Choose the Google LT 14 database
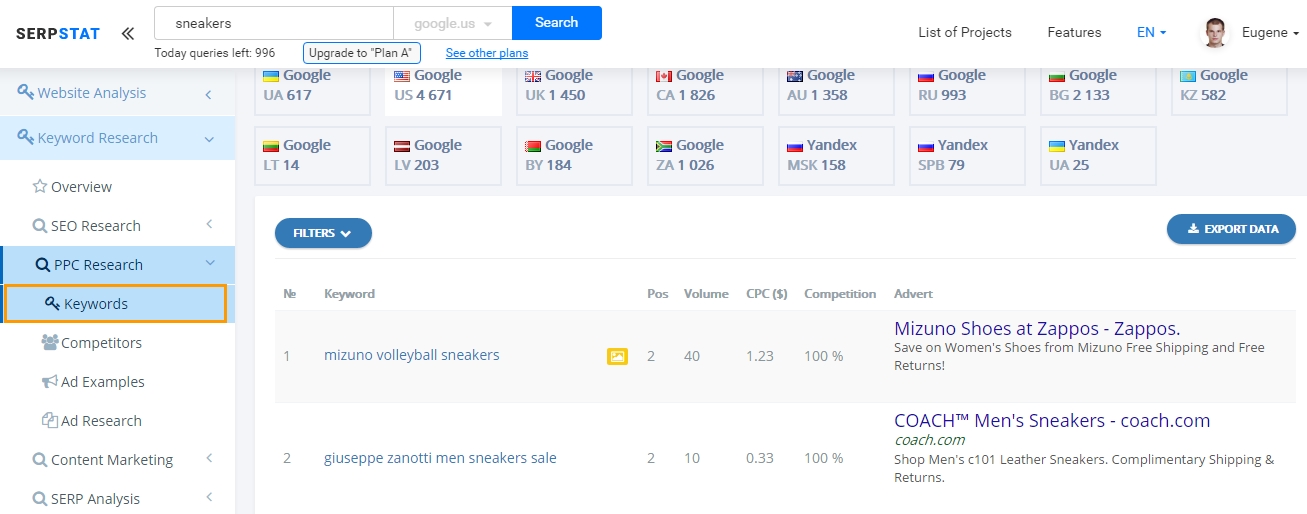1307x514 pixels. point(312,155)
